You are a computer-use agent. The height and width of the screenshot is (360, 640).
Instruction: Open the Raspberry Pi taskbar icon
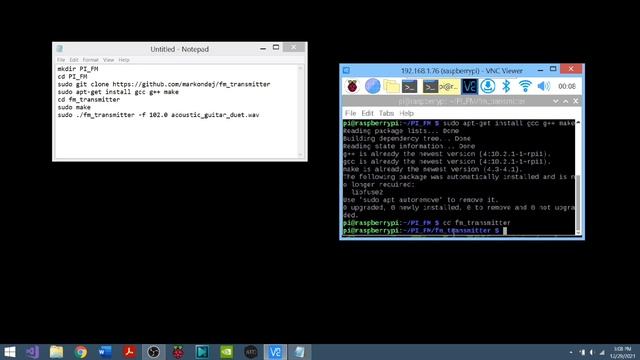(178, 352)
